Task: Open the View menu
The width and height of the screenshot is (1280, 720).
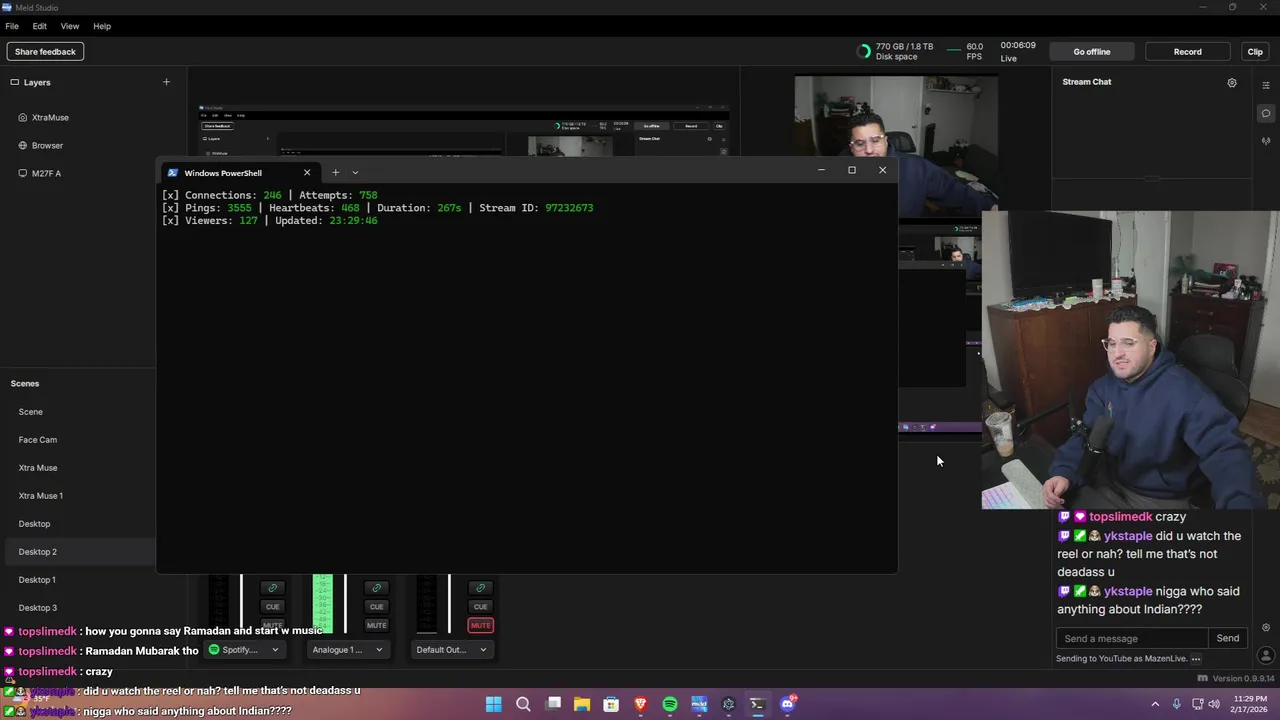Action: coord(70,26)
